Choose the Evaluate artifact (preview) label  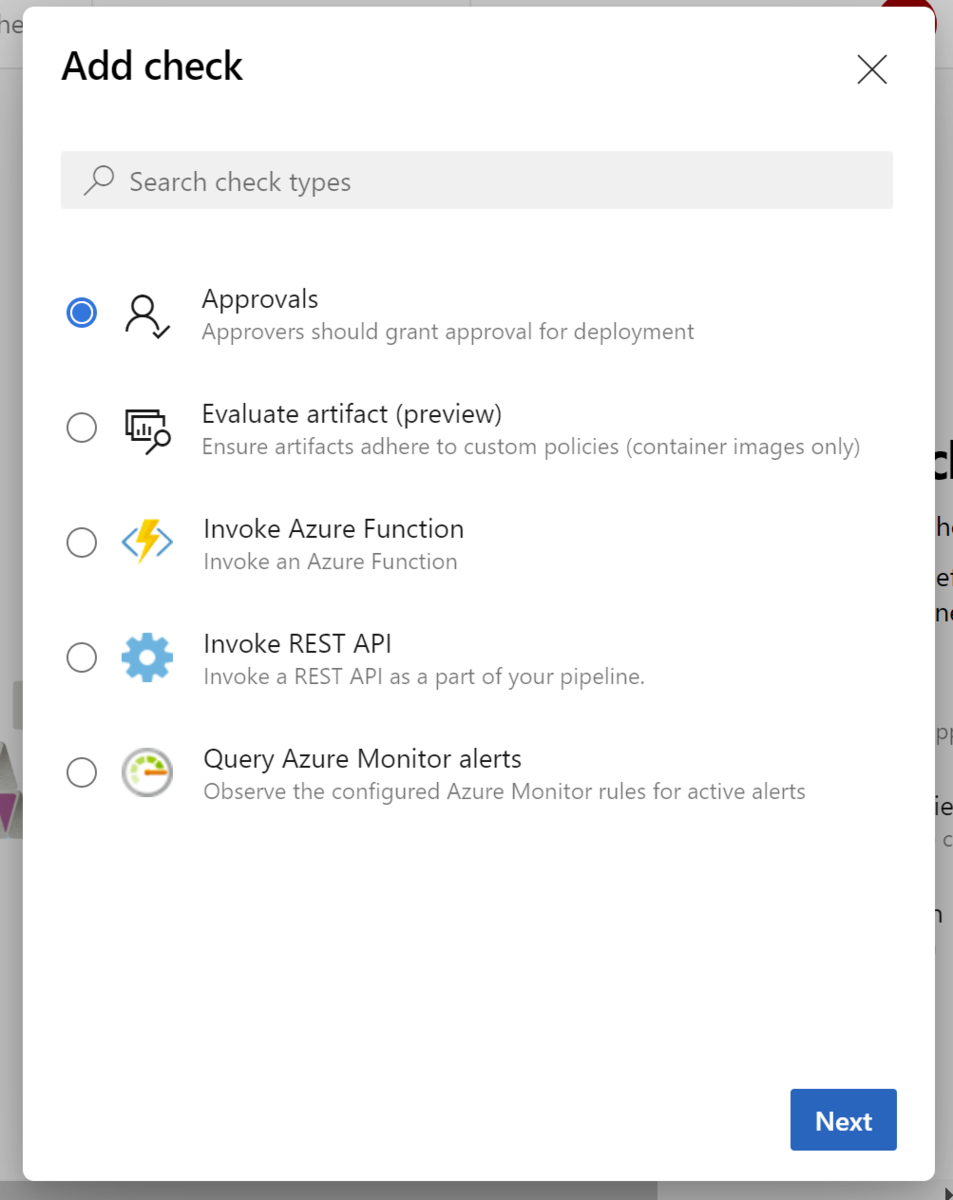pyautogui.click(x=352, y=414)
